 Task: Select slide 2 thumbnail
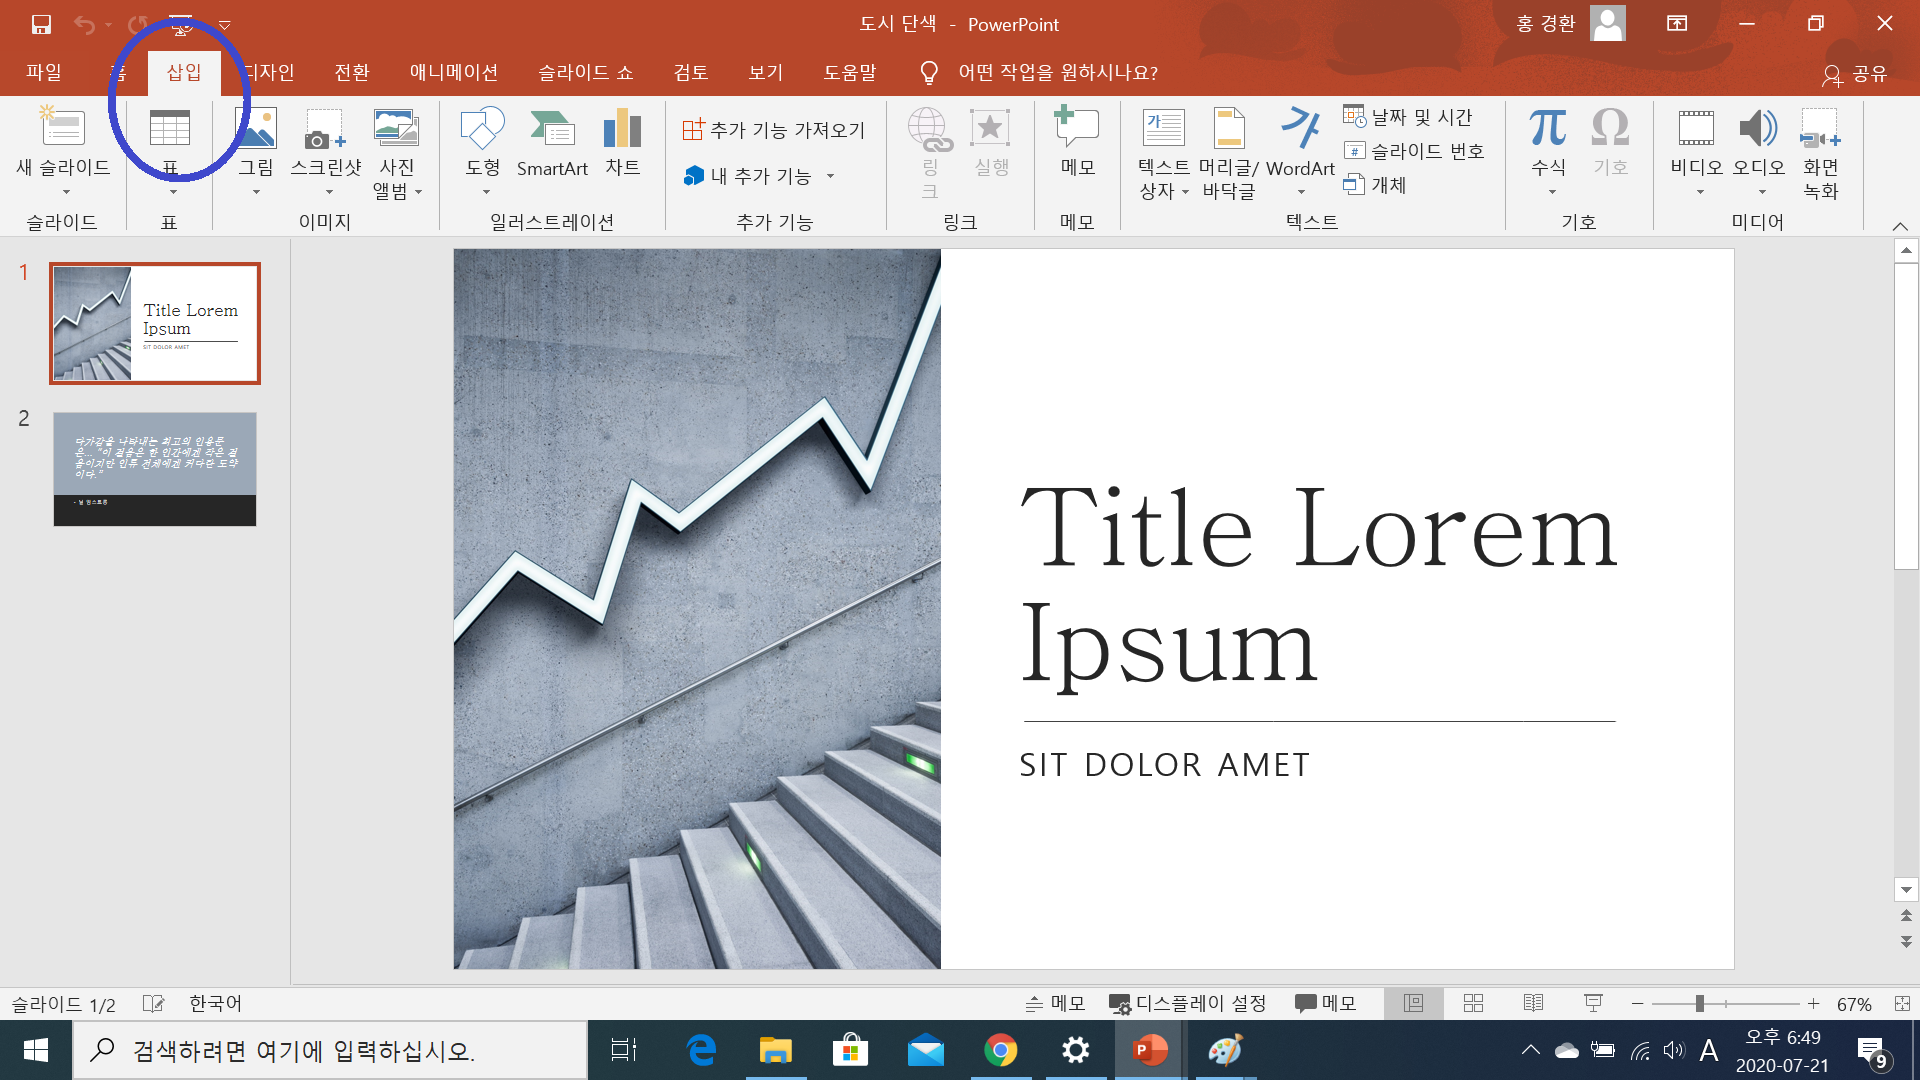[155, 469]
